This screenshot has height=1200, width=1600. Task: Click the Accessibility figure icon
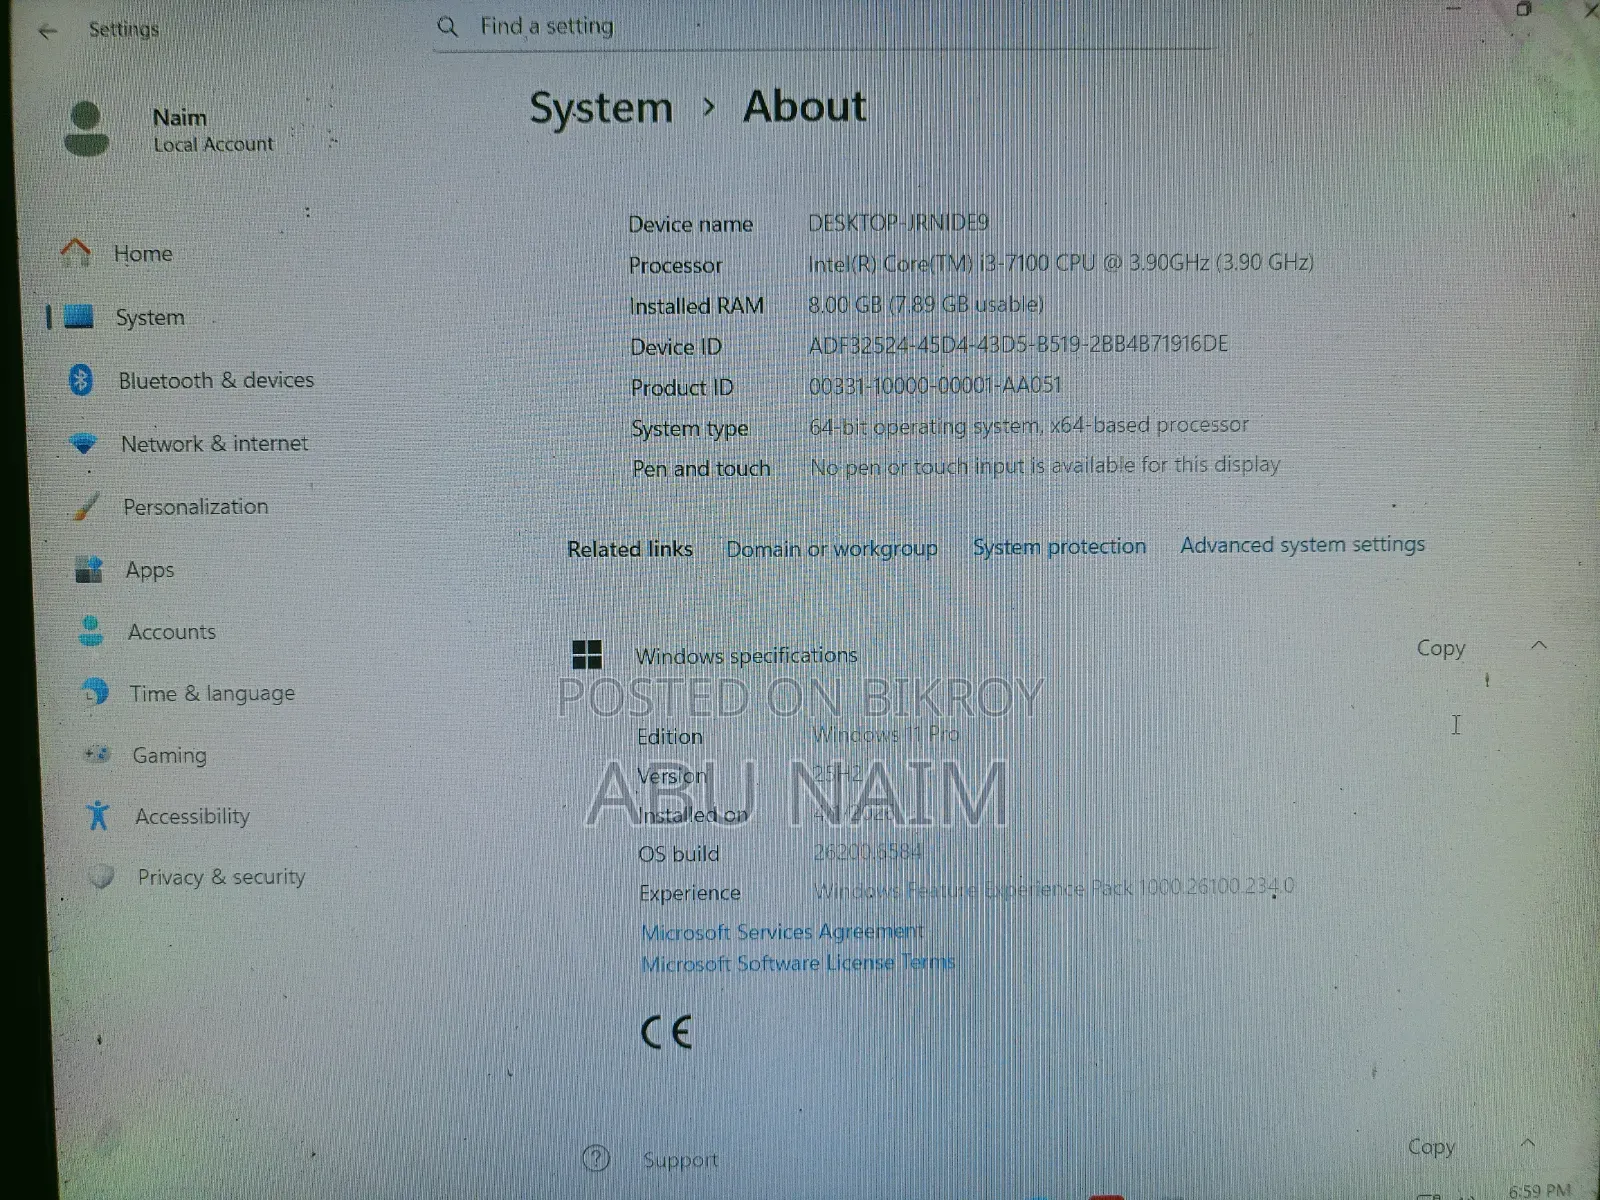(98, 815)
